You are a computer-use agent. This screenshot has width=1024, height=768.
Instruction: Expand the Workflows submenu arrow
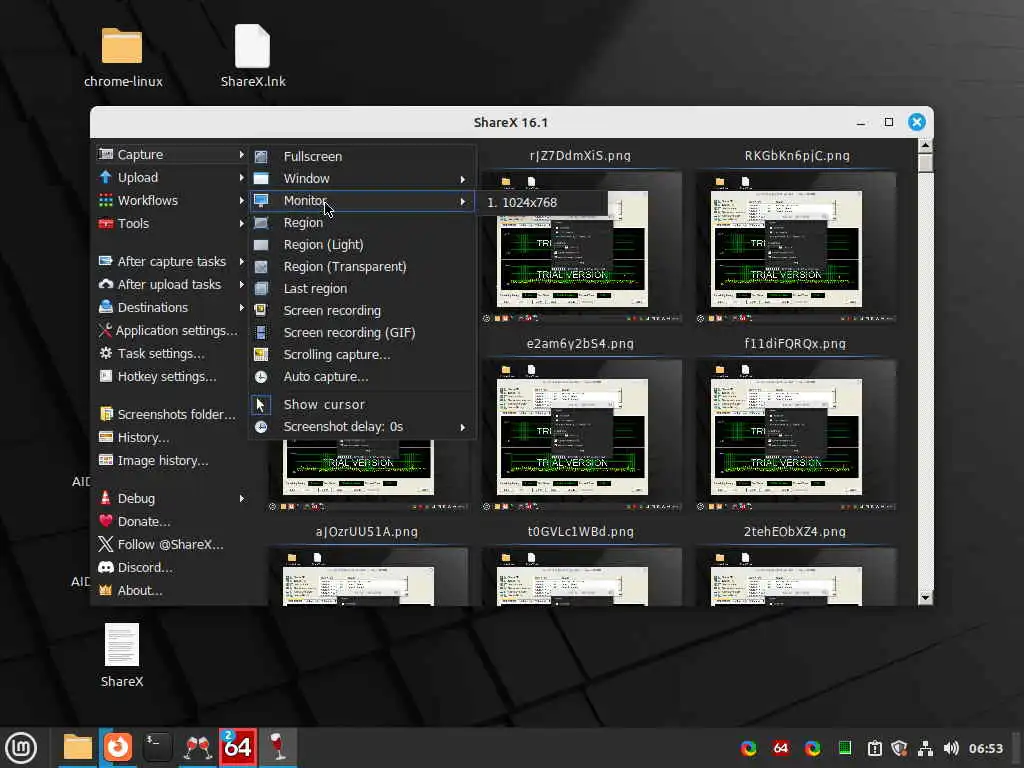[x=242, y=200]
